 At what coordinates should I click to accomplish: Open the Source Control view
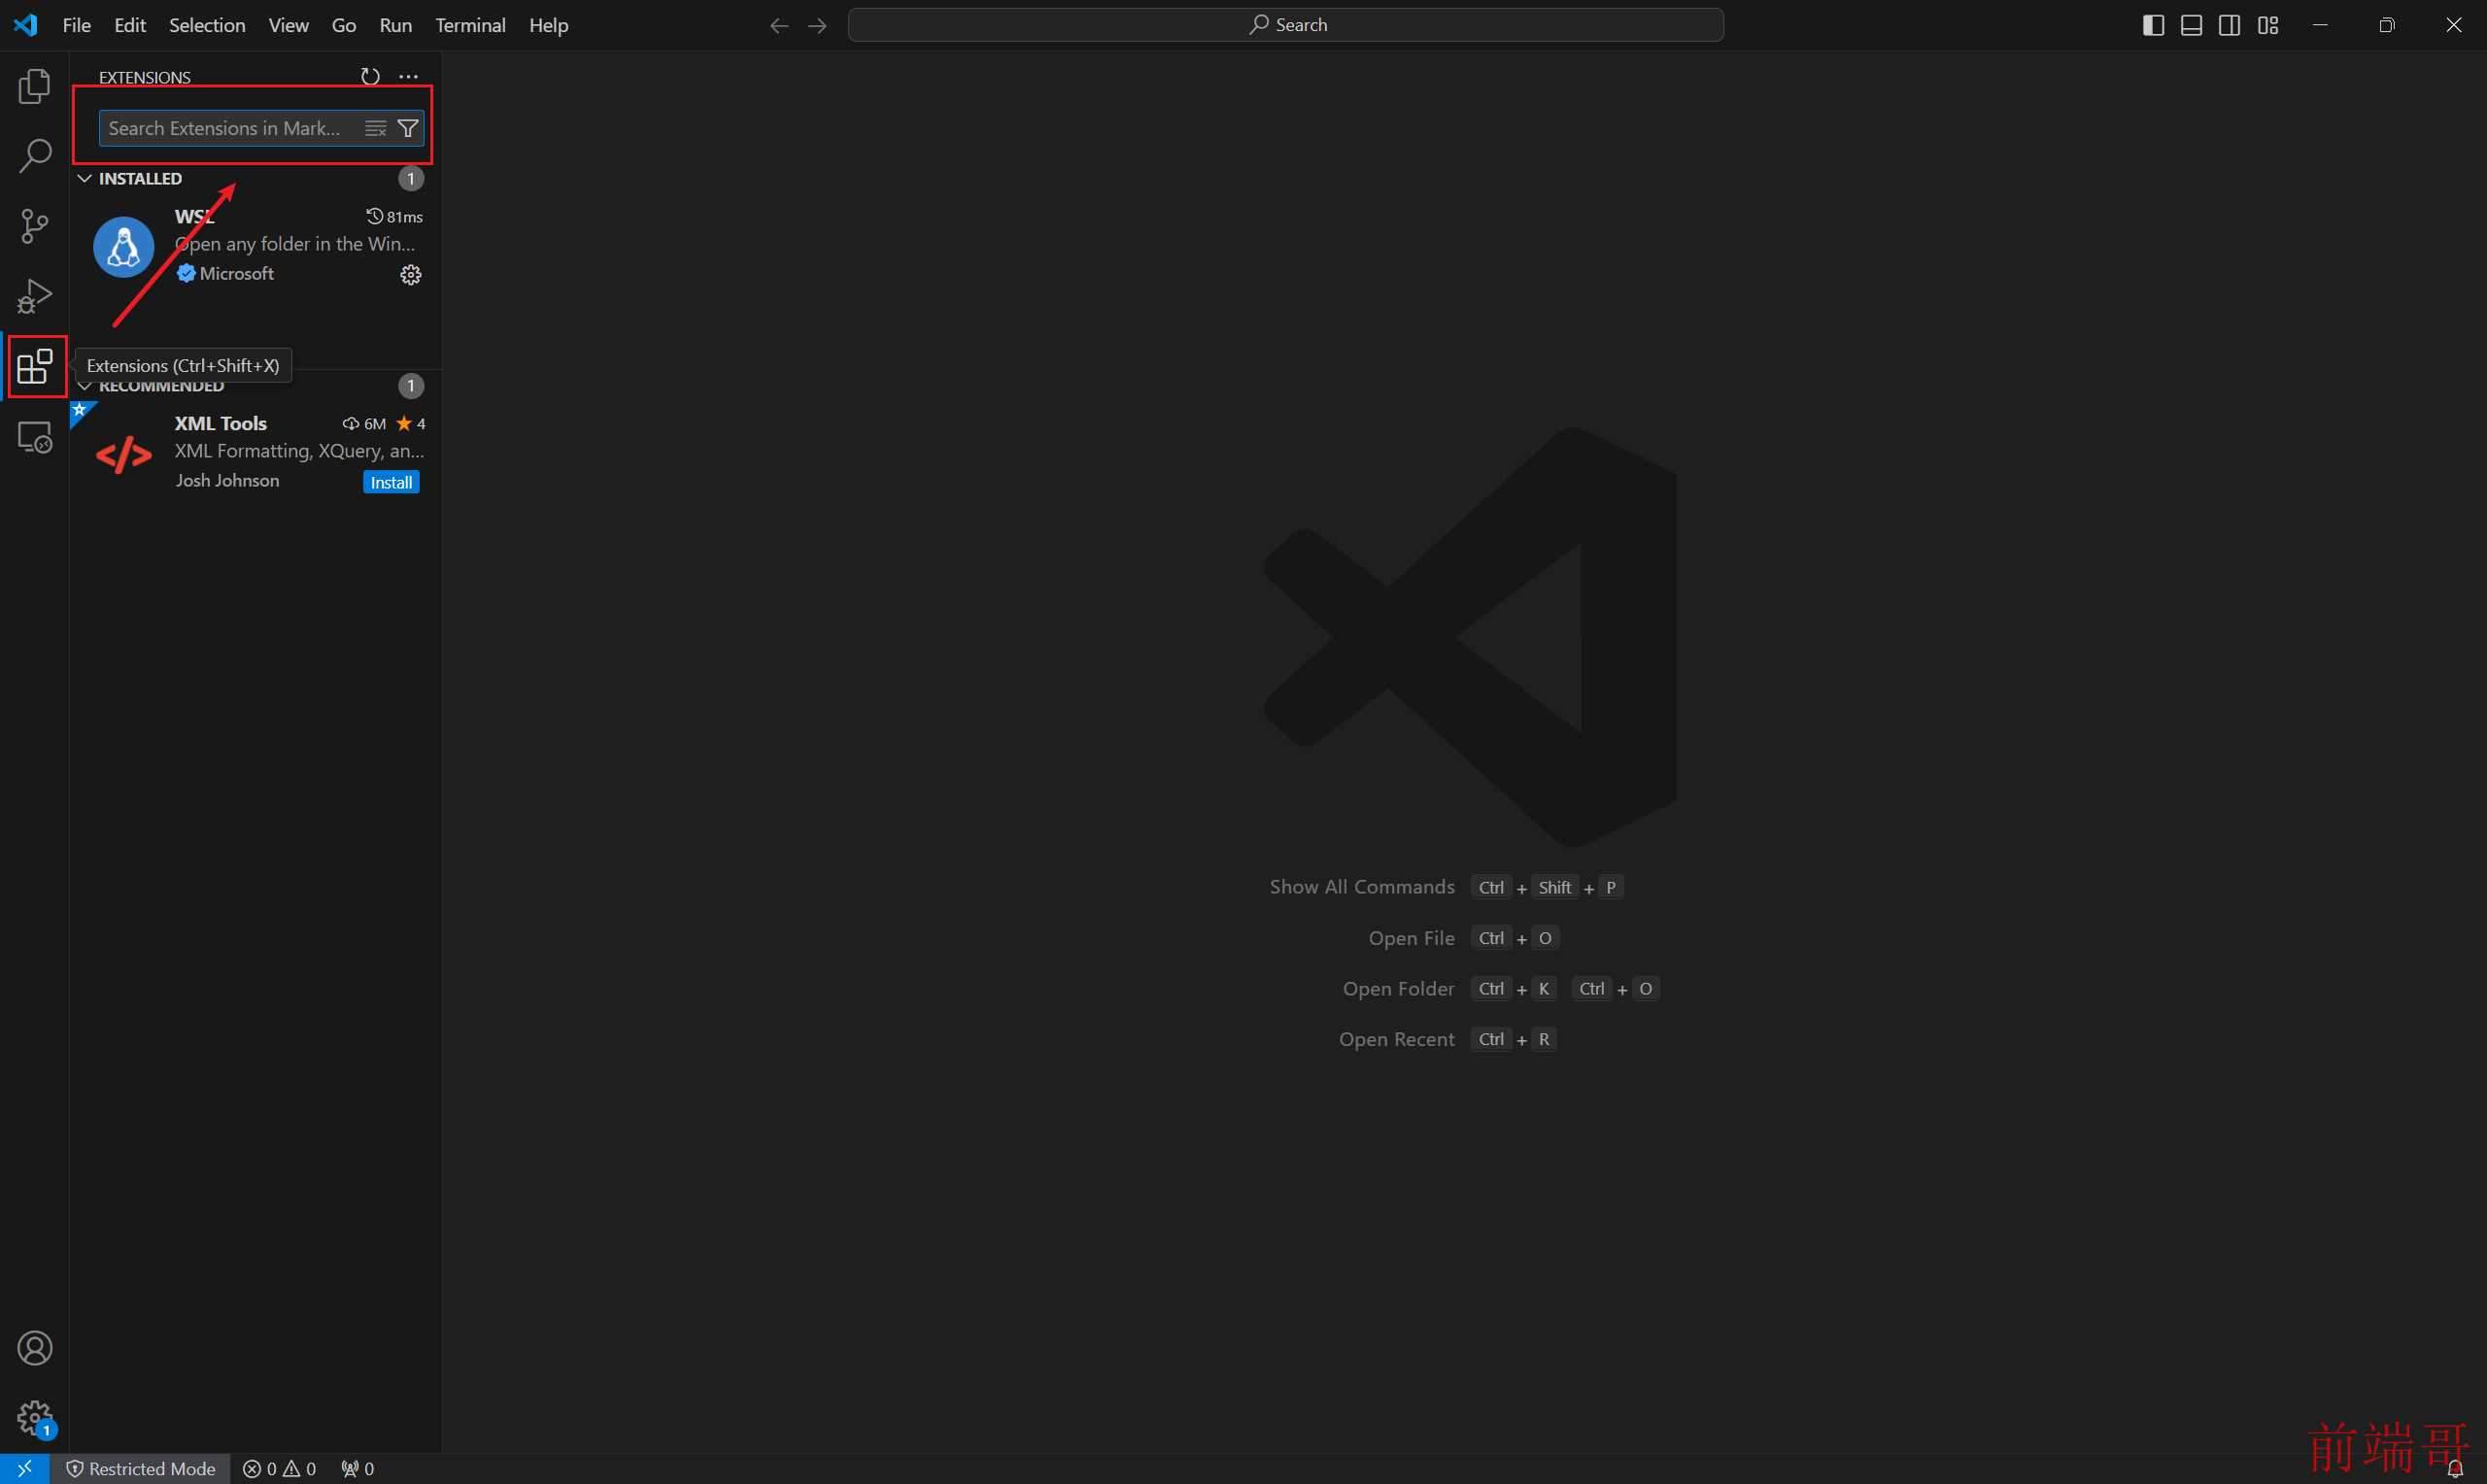(34, 226)
